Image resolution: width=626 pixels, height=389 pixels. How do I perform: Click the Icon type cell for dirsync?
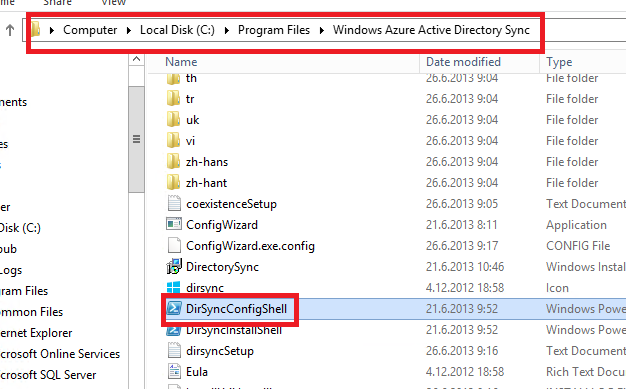[557, 288]
